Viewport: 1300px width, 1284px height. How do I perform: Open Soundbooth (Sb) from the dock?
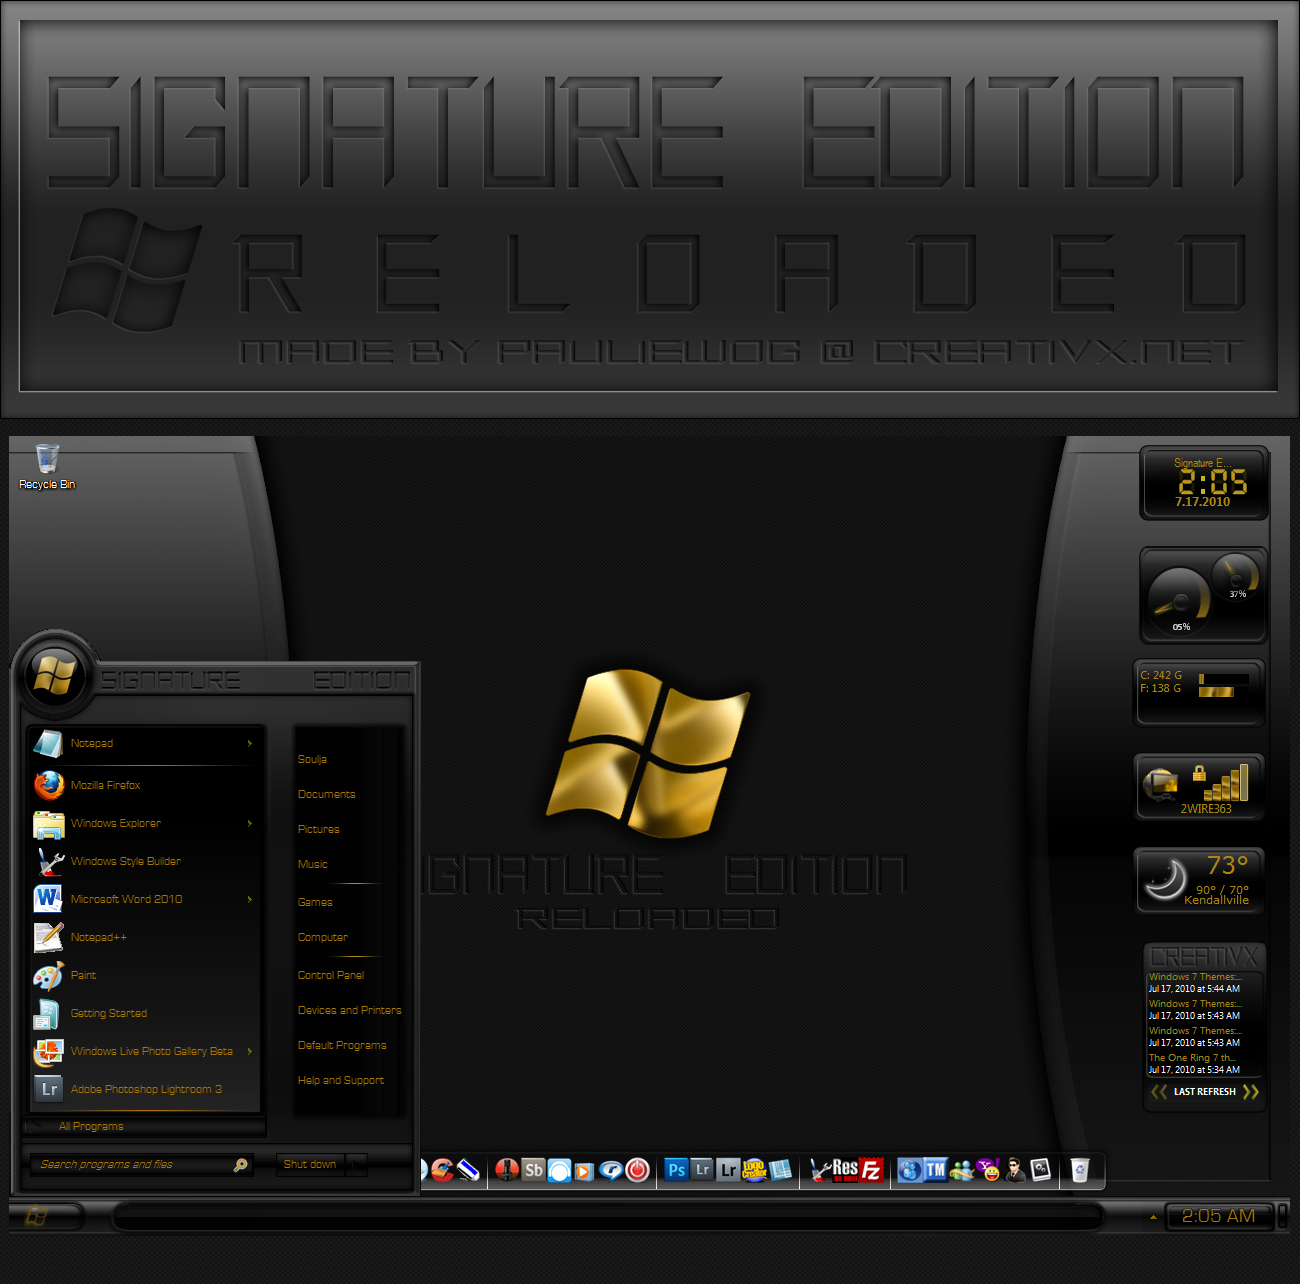tap(534, 1169)
